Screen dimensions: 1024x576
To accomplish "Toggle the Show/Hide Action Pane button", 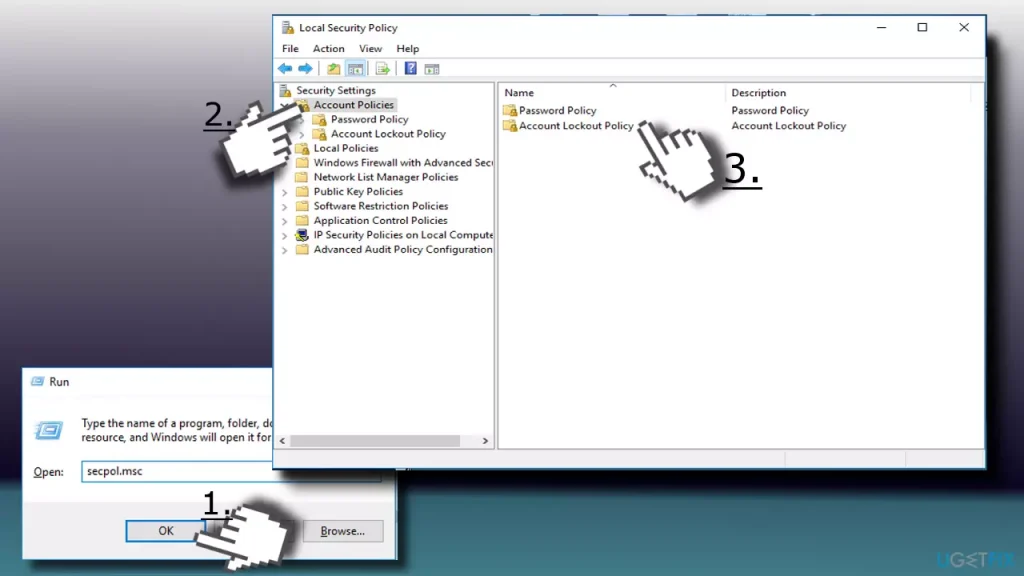I will 432,69.
